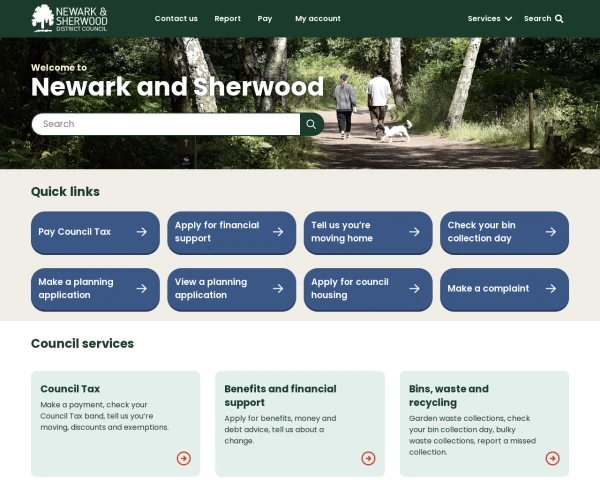Expand the Services dropdown chevron
600x480 pixels.
509,19
